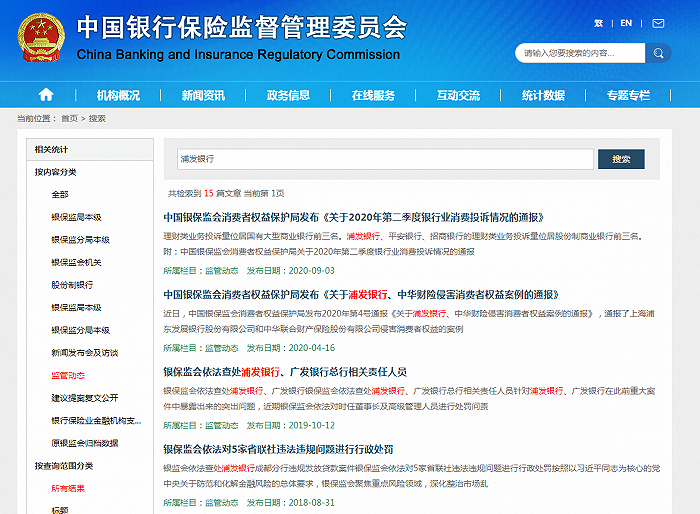This screenshot has width=700, height=514.
Task: Open the 新闻资讯 menu
Action: tap(203, 95)
